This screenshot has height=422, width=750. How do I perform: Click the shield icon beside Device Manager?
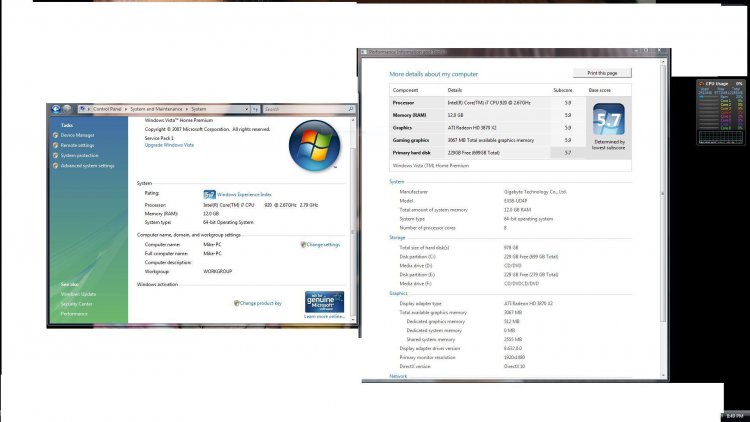(55, 135)
